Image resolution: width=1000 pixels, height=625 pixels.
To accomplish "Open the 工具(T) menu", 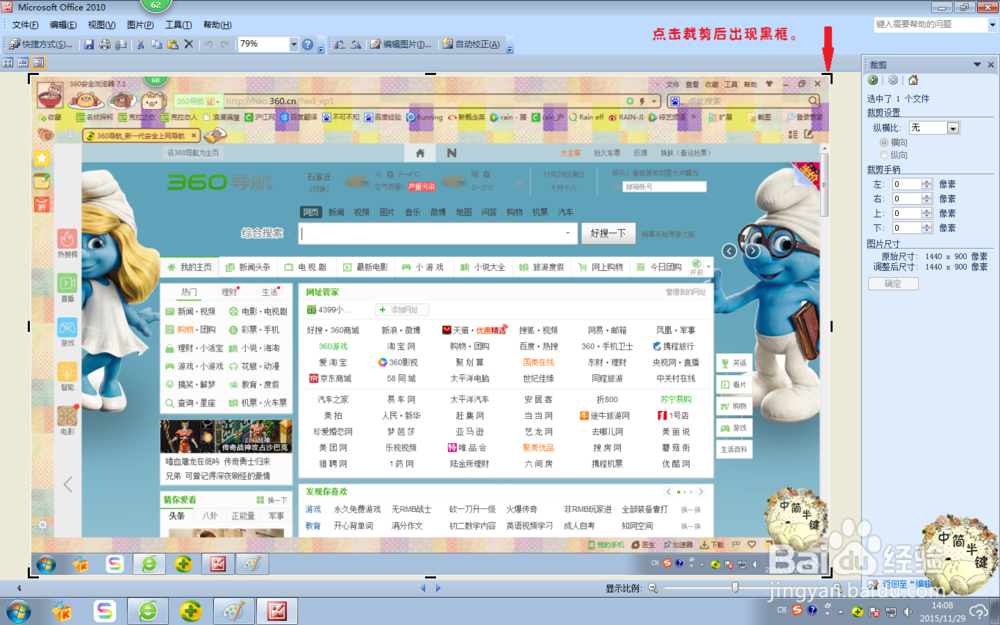I will tap(178, 25).
